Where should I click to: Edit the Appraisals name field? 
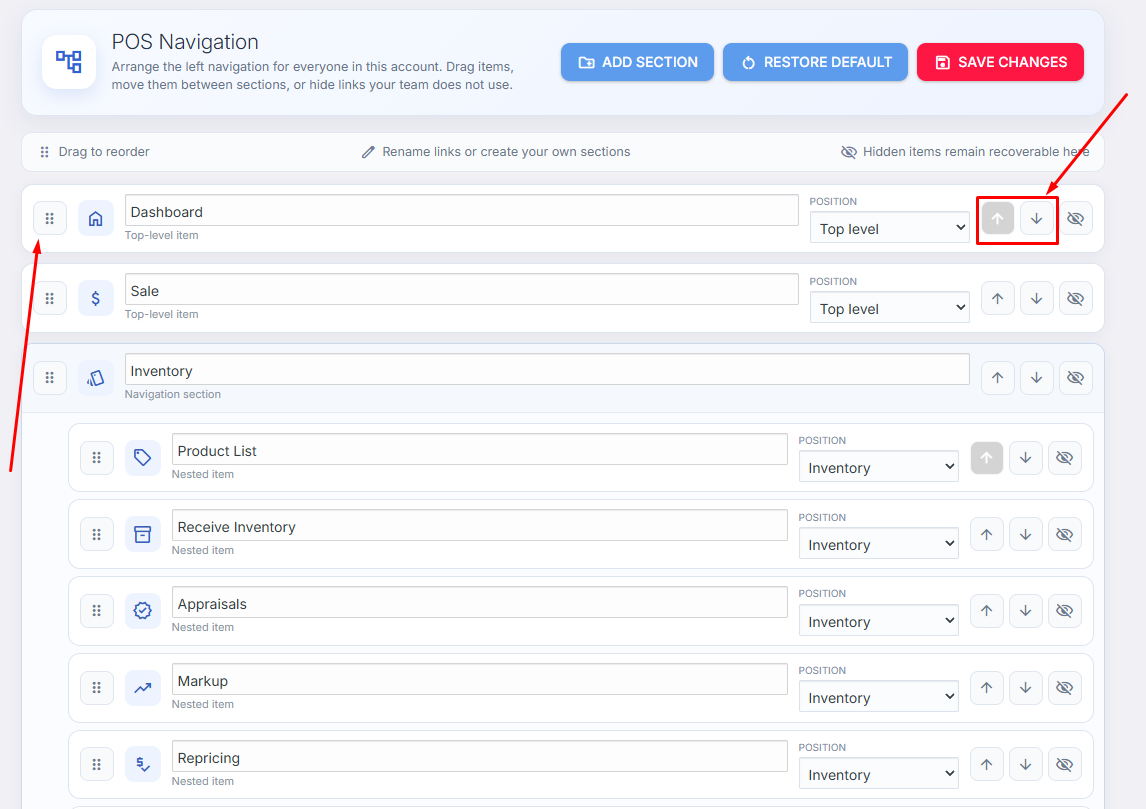pos(479,603)
